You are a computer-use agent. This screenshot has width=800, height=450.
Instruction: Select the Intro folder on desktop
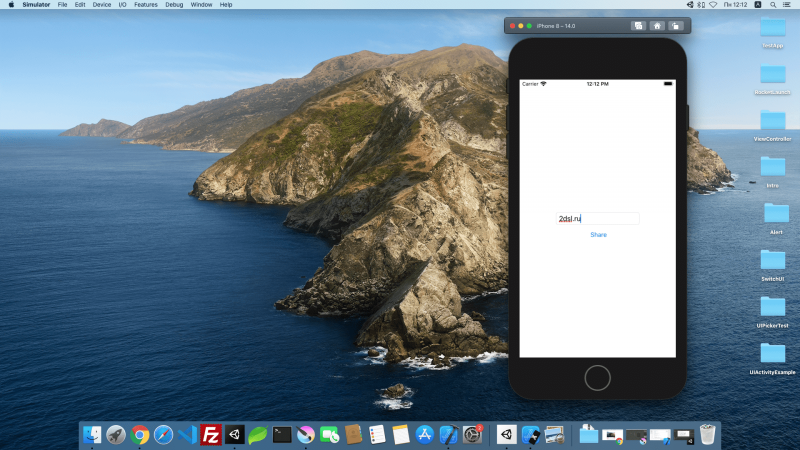pos(772,167)
